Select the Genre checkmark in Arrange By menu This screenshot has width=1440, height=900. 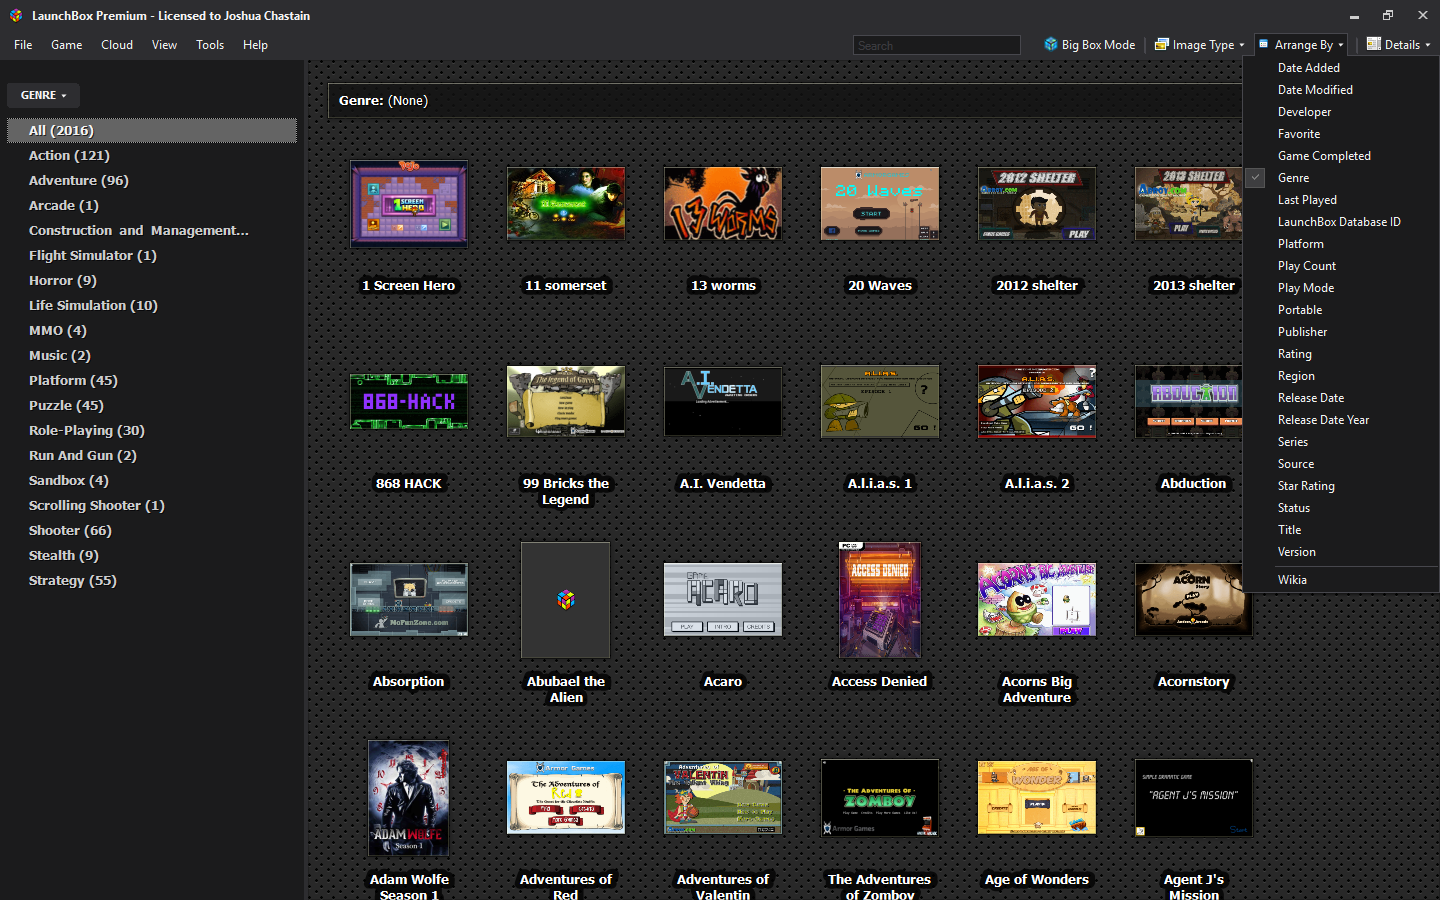(x=1255, y=177)
